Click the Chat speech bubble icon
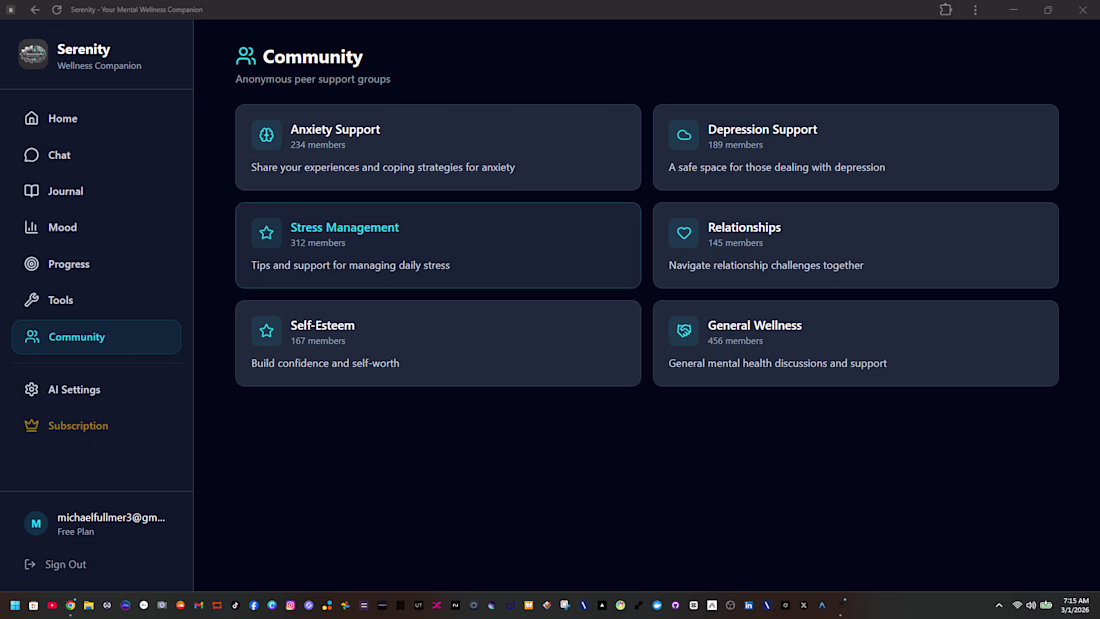The width and height of the screenshot is (1100, 619). tap(32, 155)
